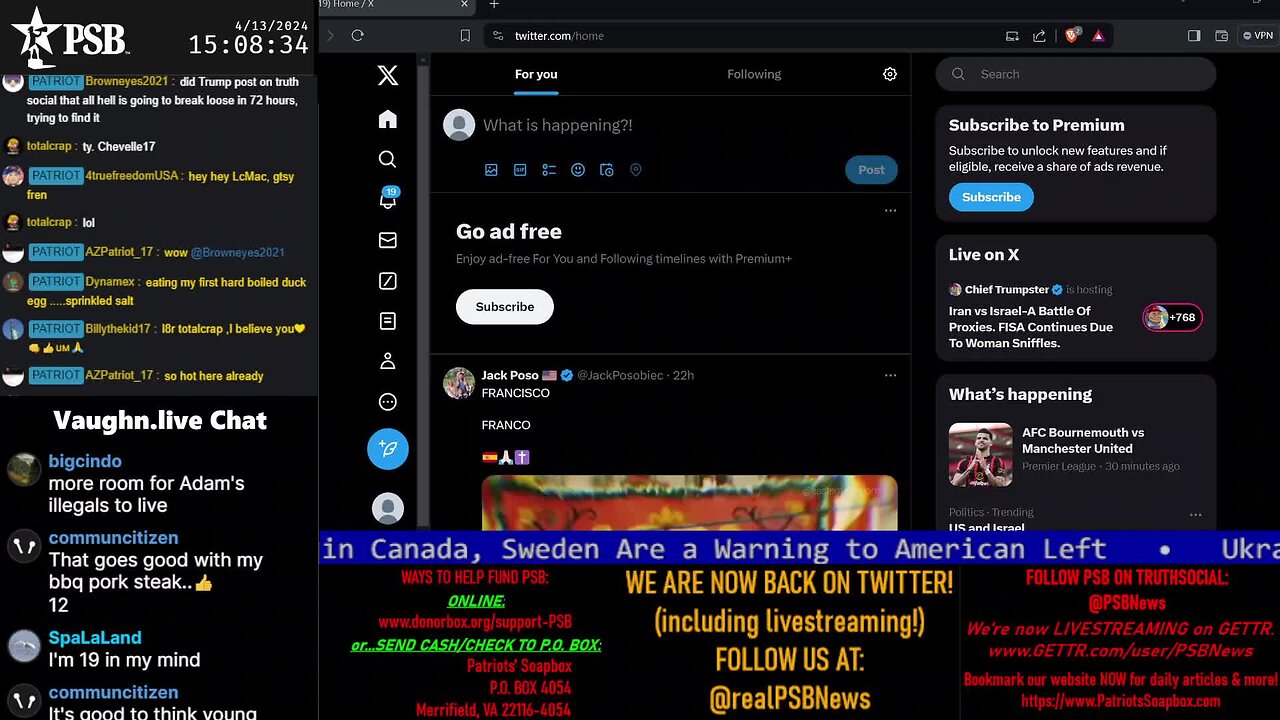Open Chief Trumpster live space title
1280x720 pixels.
tap(1031, 327)
